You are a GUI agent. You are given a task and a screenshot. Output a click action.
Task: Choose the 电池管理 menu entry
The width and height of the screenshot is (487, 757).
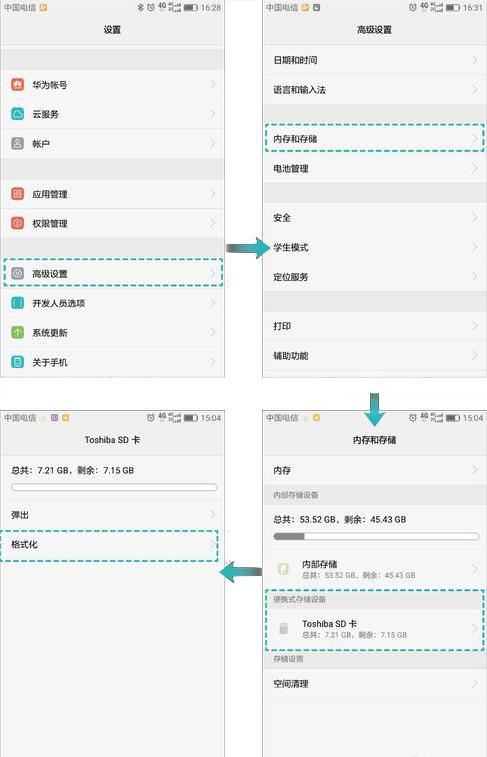click(x=375, y=168)
